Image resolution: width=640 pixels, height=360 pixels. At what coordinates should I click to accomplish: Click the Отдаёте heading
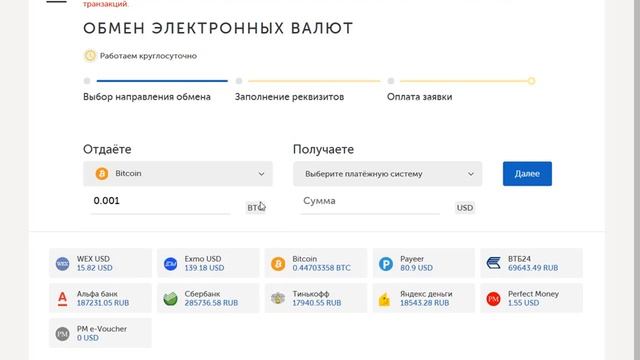click(x=107, y=149)
